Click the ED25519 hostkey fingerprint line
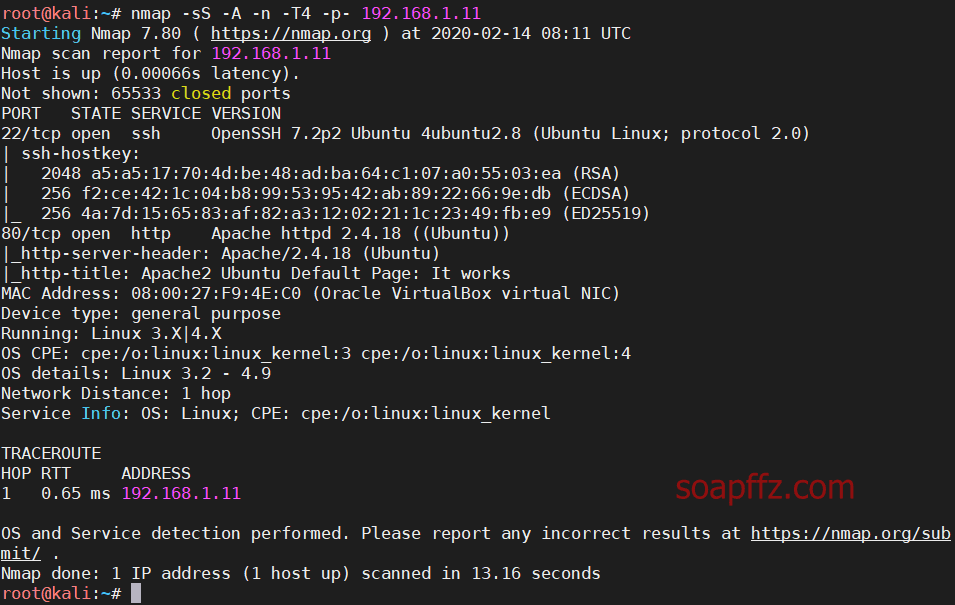Viewport: 955px width, 605px height. click(x=345, y=214)
